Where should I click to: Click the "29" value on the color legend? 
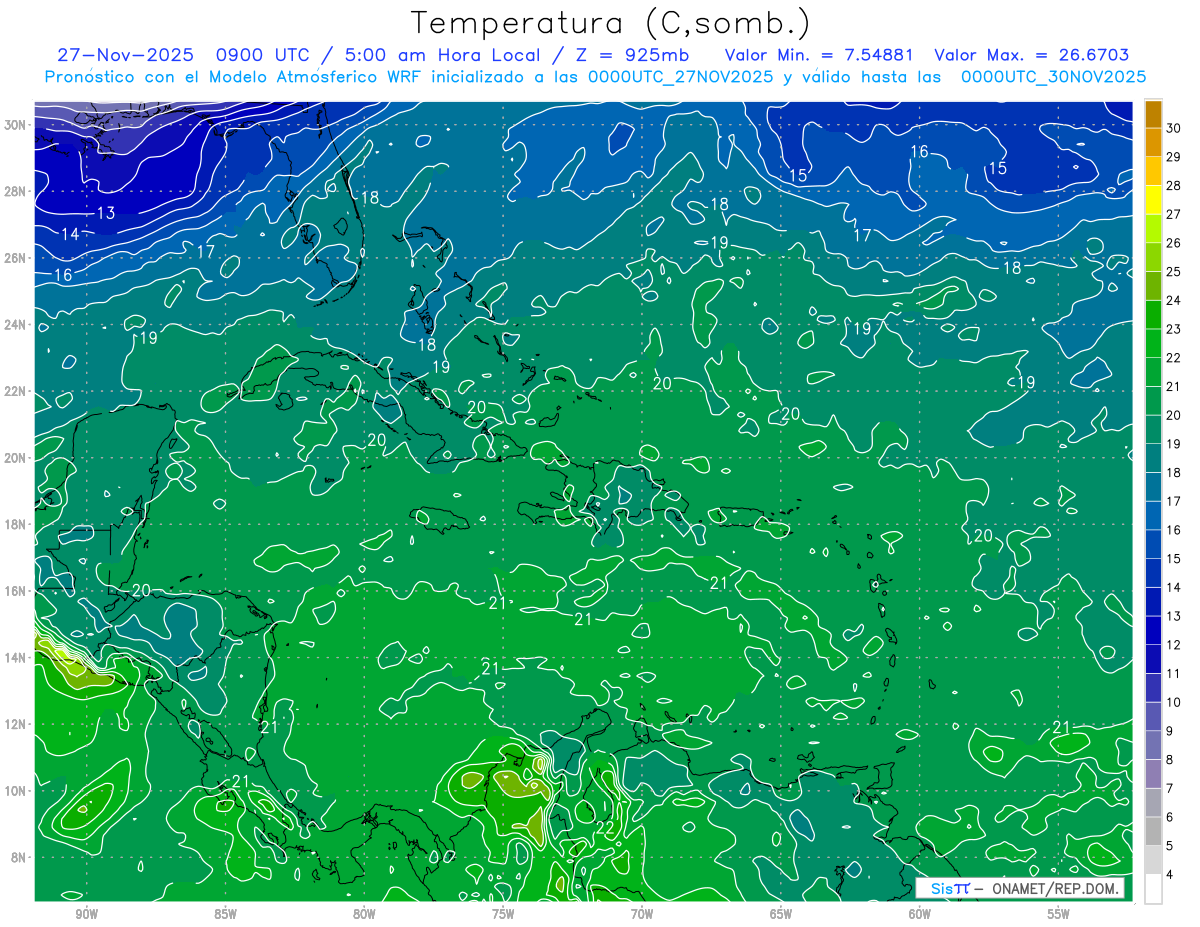(x=1174, y=157)
